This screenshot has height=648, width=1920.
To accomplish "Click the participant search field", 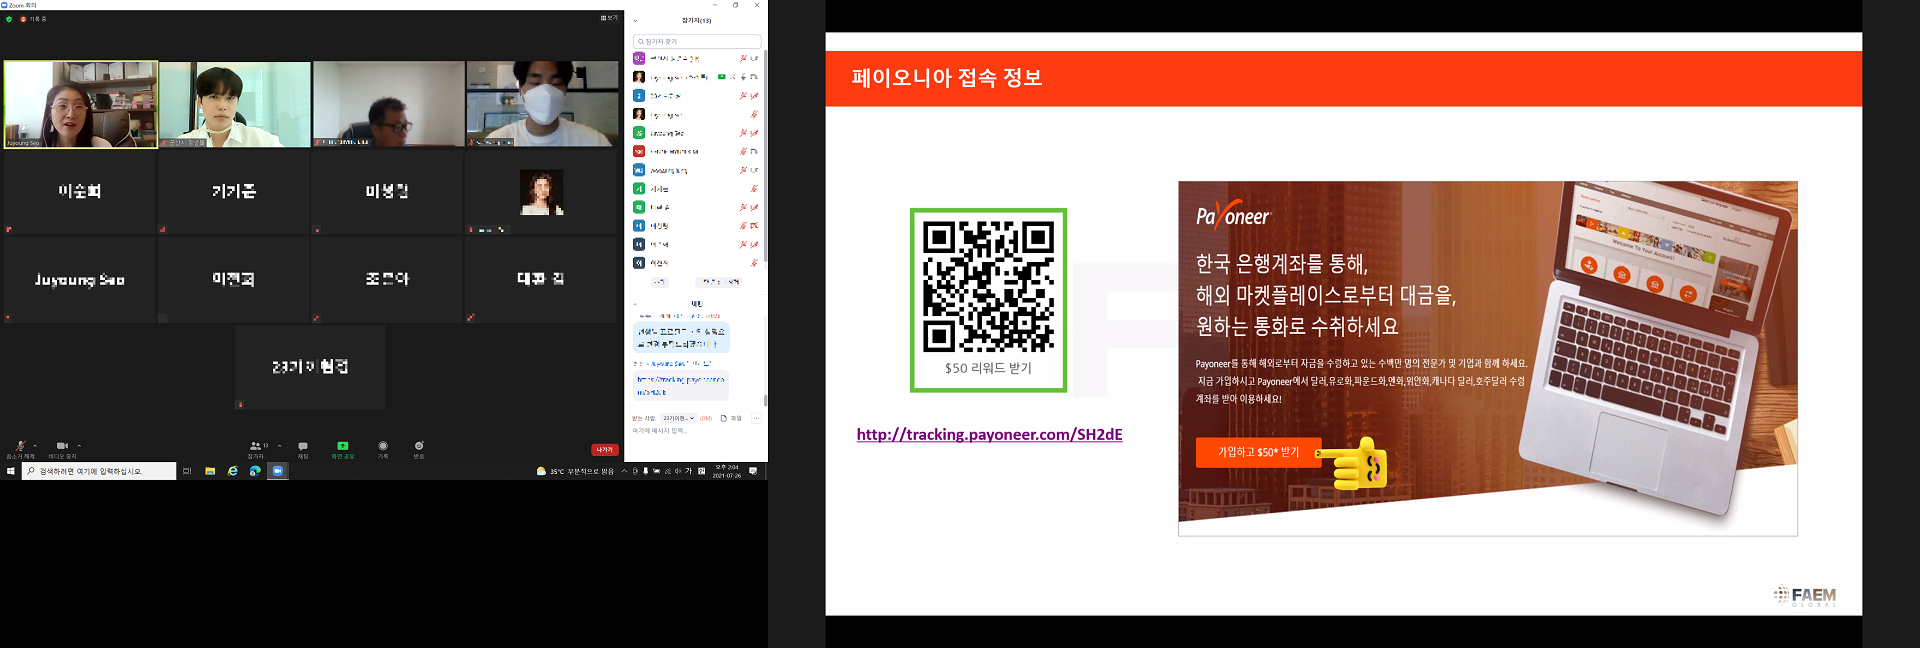I will point(698,41).
